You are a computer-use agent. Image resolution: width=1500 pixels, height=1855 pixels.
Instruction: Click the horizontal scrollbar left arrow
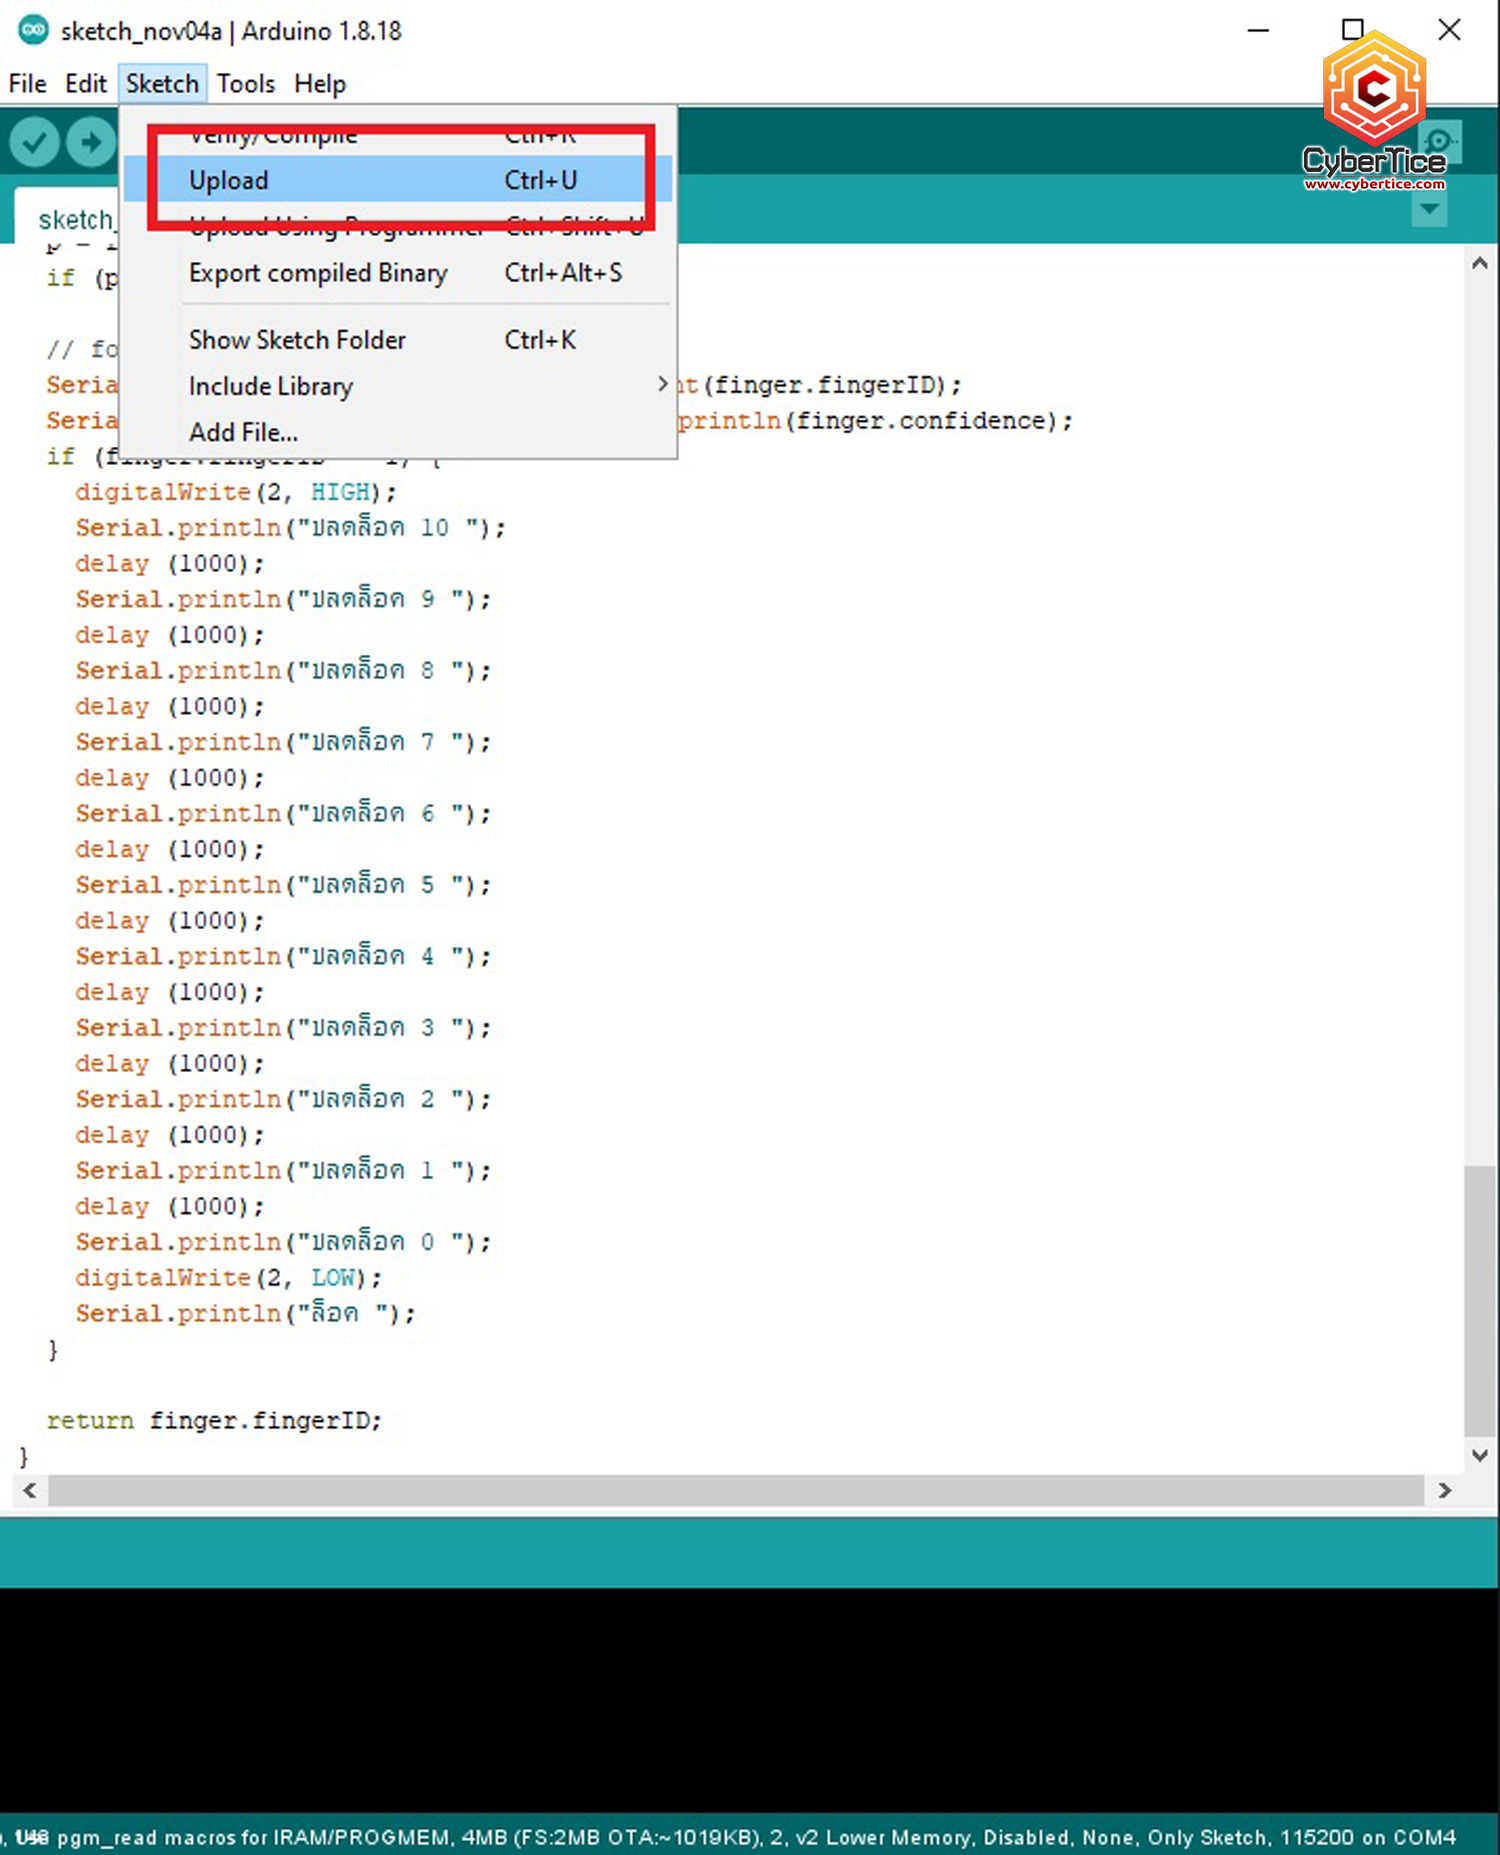tap(30, 1490)
